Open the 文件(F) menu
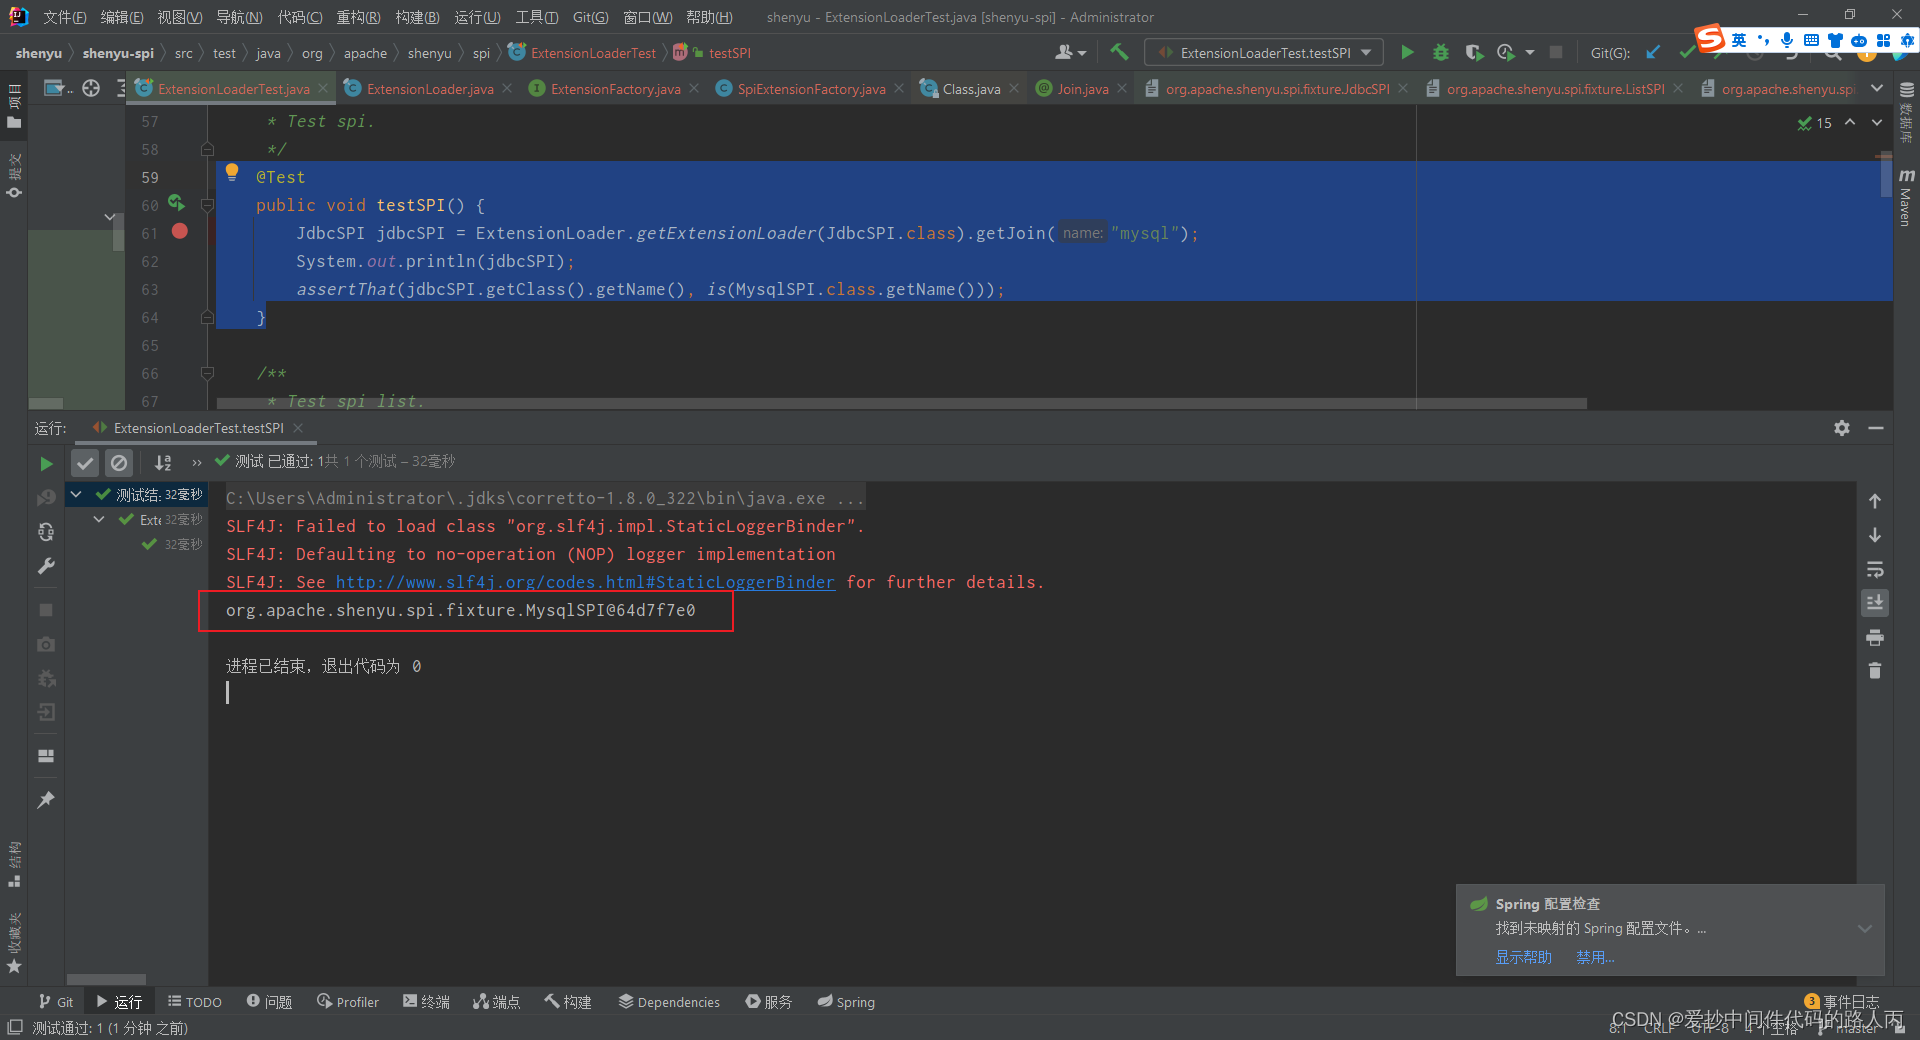This screenshot has height=1040, width=1920. 64,17
